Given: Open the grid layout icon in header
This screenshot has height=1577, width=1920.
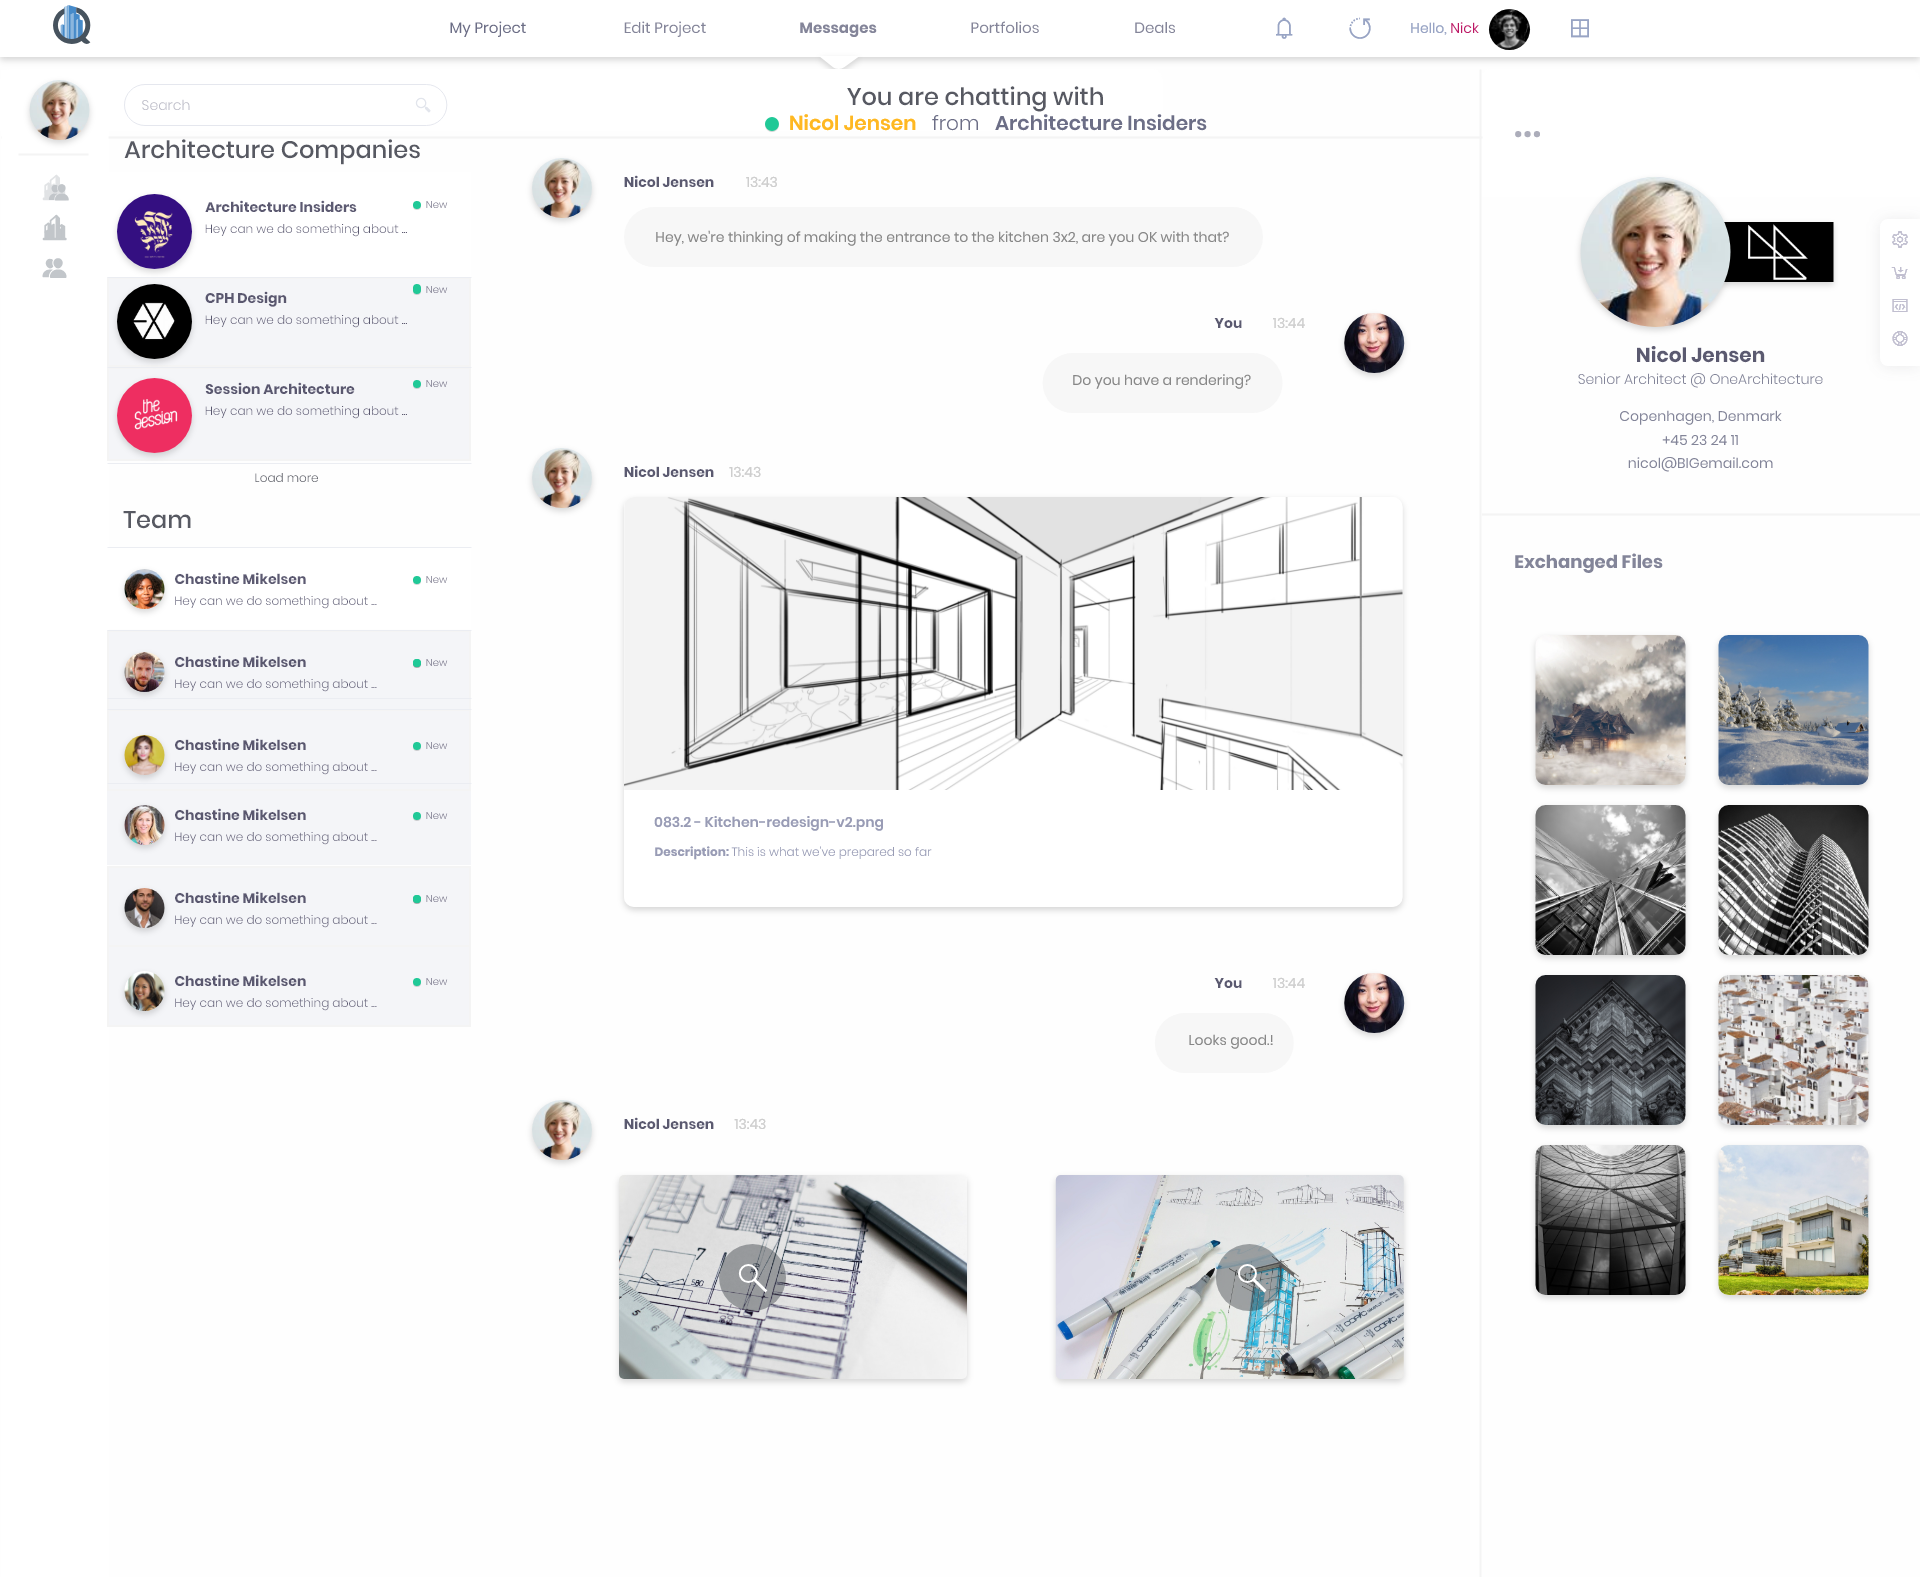Looking at the screenshot, I should coord(1579,28).
